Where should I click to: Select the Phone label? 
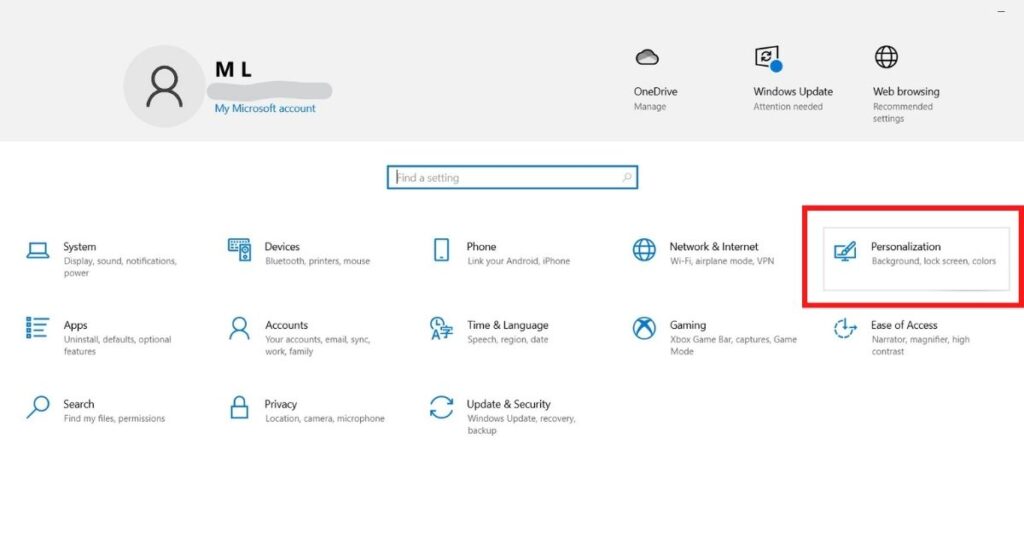click(x=481, y=247)
